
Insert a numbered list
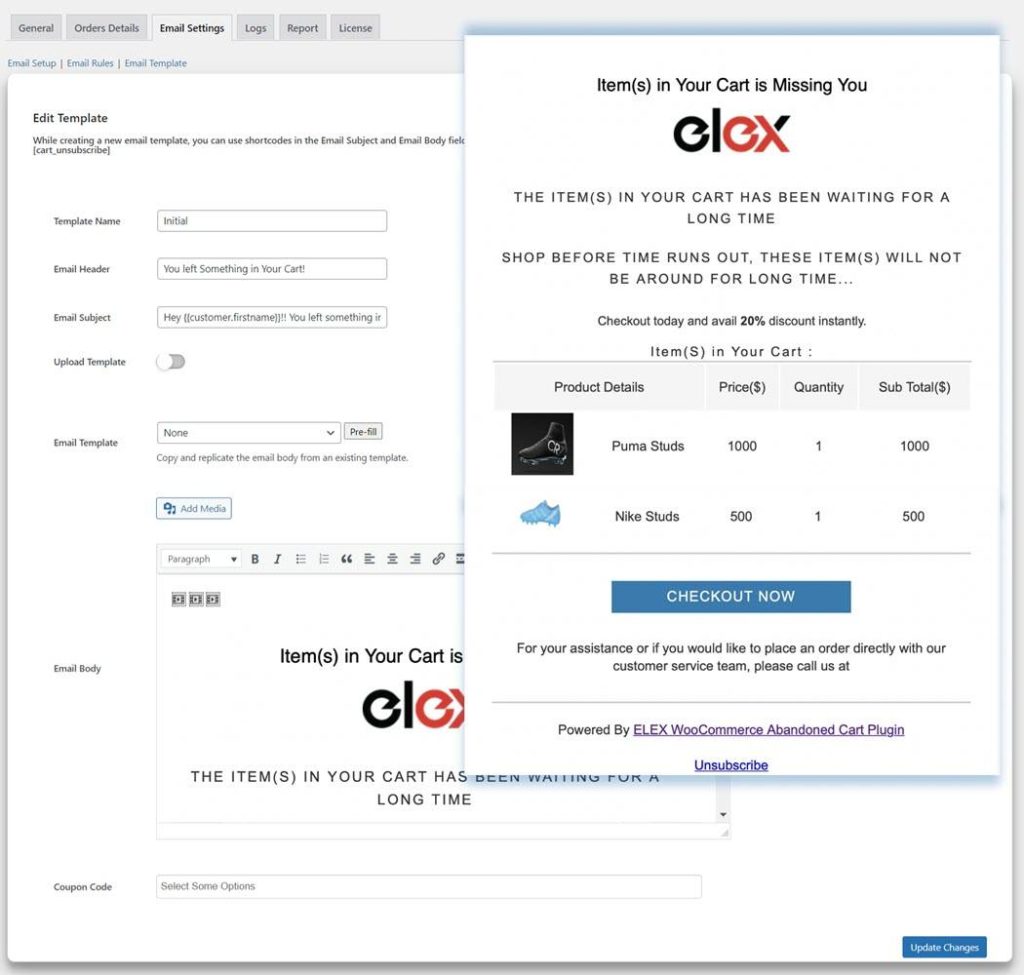click(323, 559)
